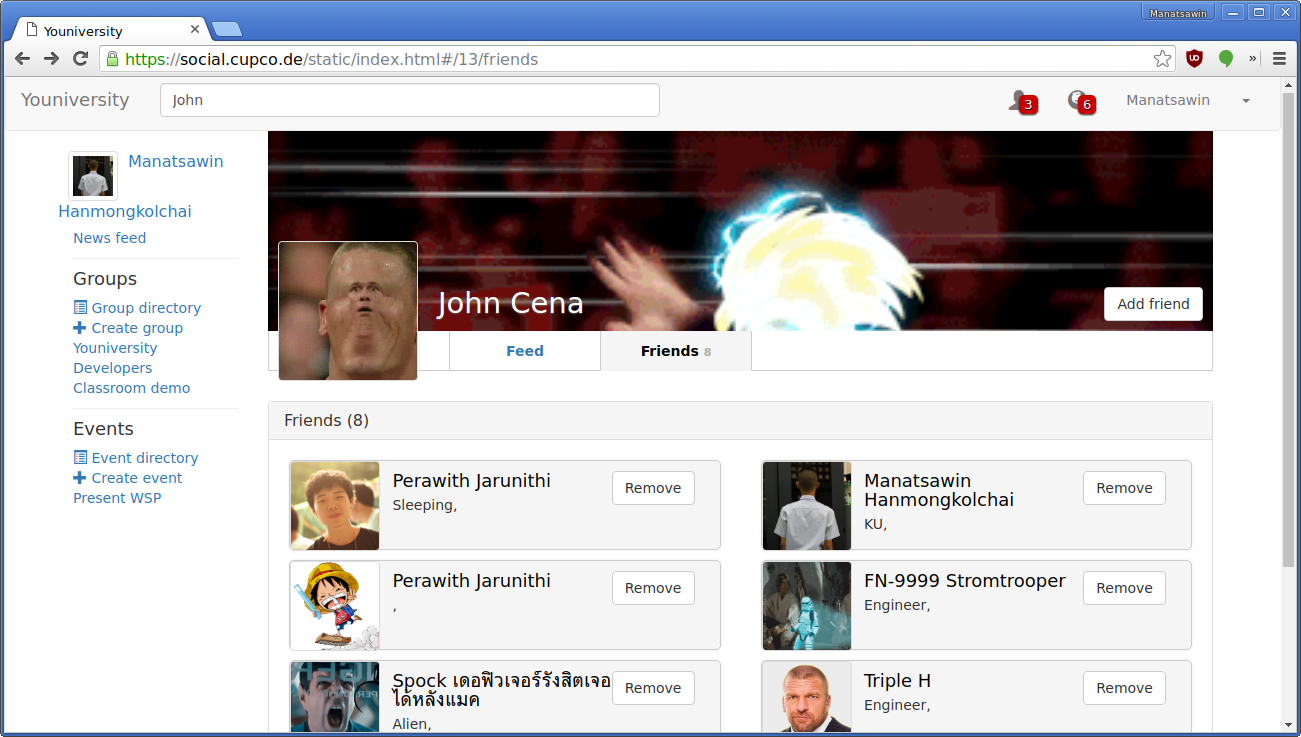Open a new browser tab

pyautogui.click(x=226, y=29)
